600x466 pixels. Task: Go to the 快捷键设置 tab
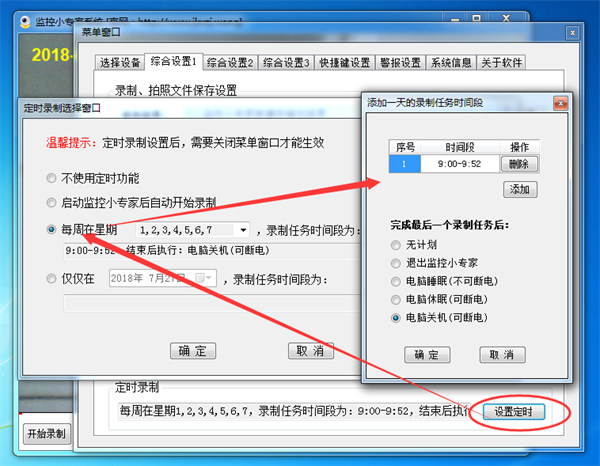click(x=344, y=63)
